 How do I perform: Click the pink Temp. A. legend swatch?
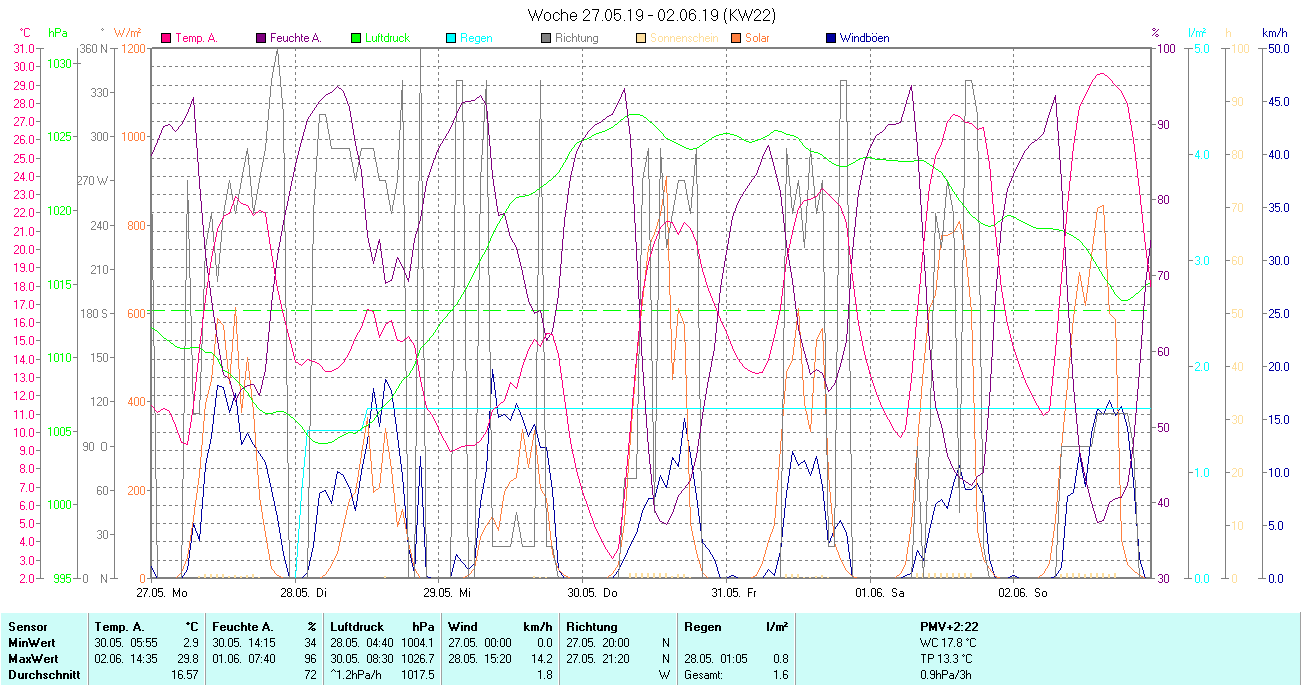tap(166, 38)
